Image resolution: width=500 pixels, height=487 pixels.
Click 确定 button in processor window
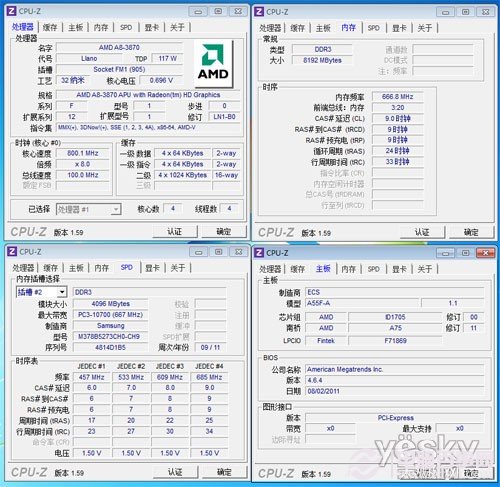[224, 232]
